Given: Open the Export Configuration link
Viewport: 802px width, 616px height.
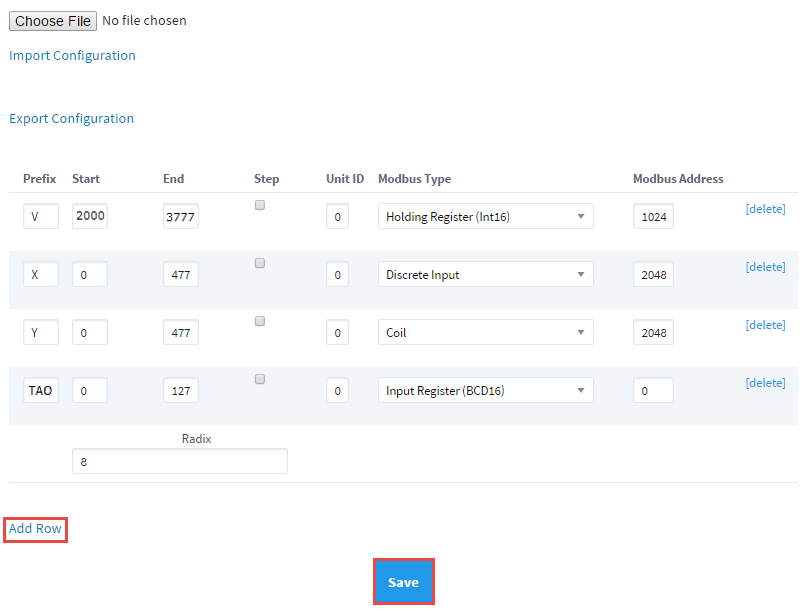Looking at the screenshot, I should pyautogui.click(x=71, y=118).
